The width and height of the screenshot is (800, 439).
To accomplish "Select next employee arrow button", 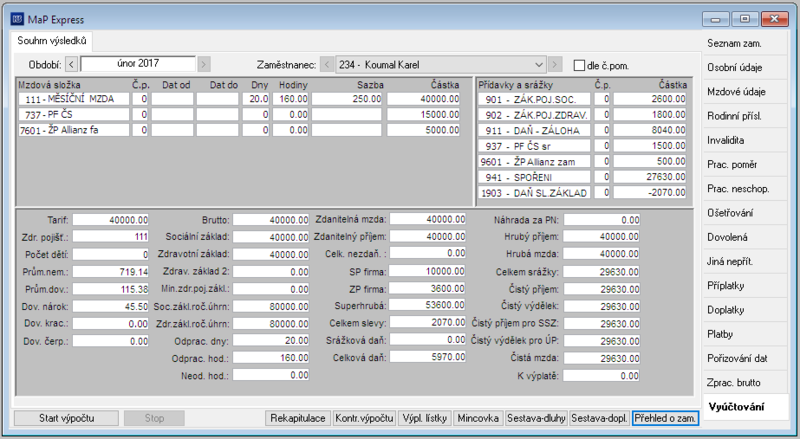I will point(555,65).
